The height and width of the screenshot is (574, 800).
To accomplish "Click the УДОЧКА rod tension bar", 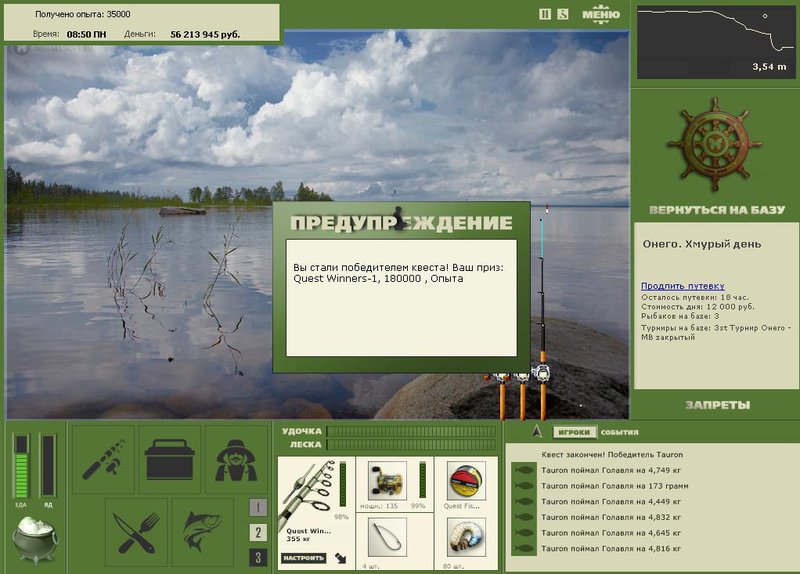I will pyautogui.click(x=411, y=432).
